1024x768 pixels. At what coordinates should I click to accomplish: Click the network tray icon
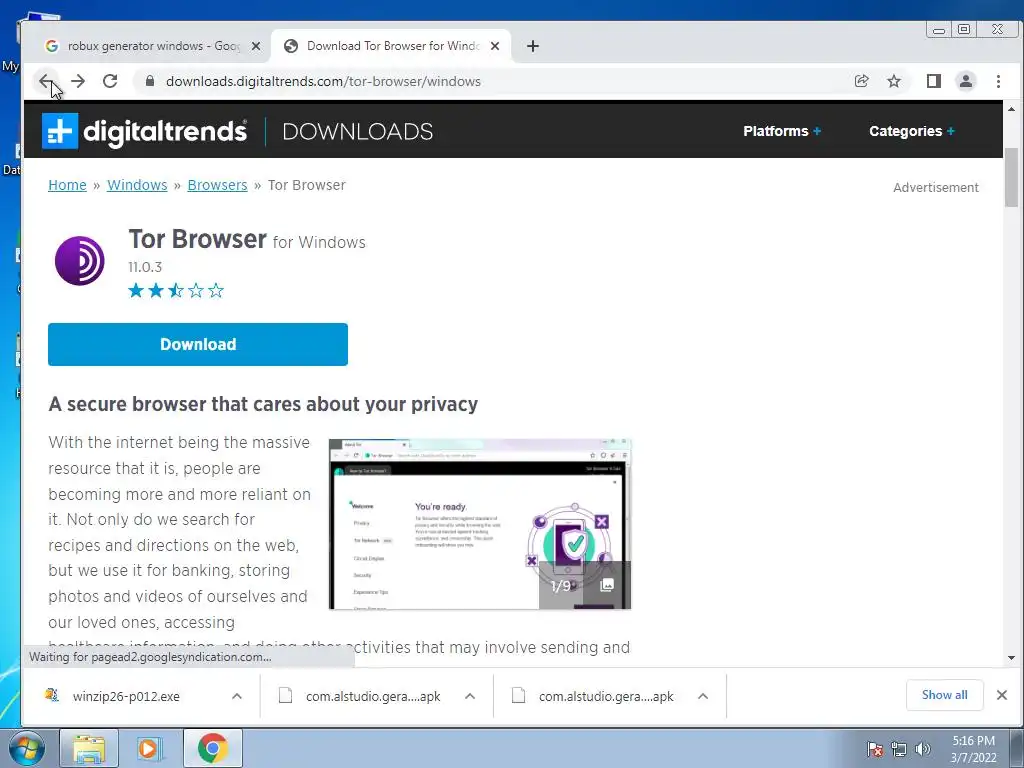pyautogui.click(x=899, y=749)
